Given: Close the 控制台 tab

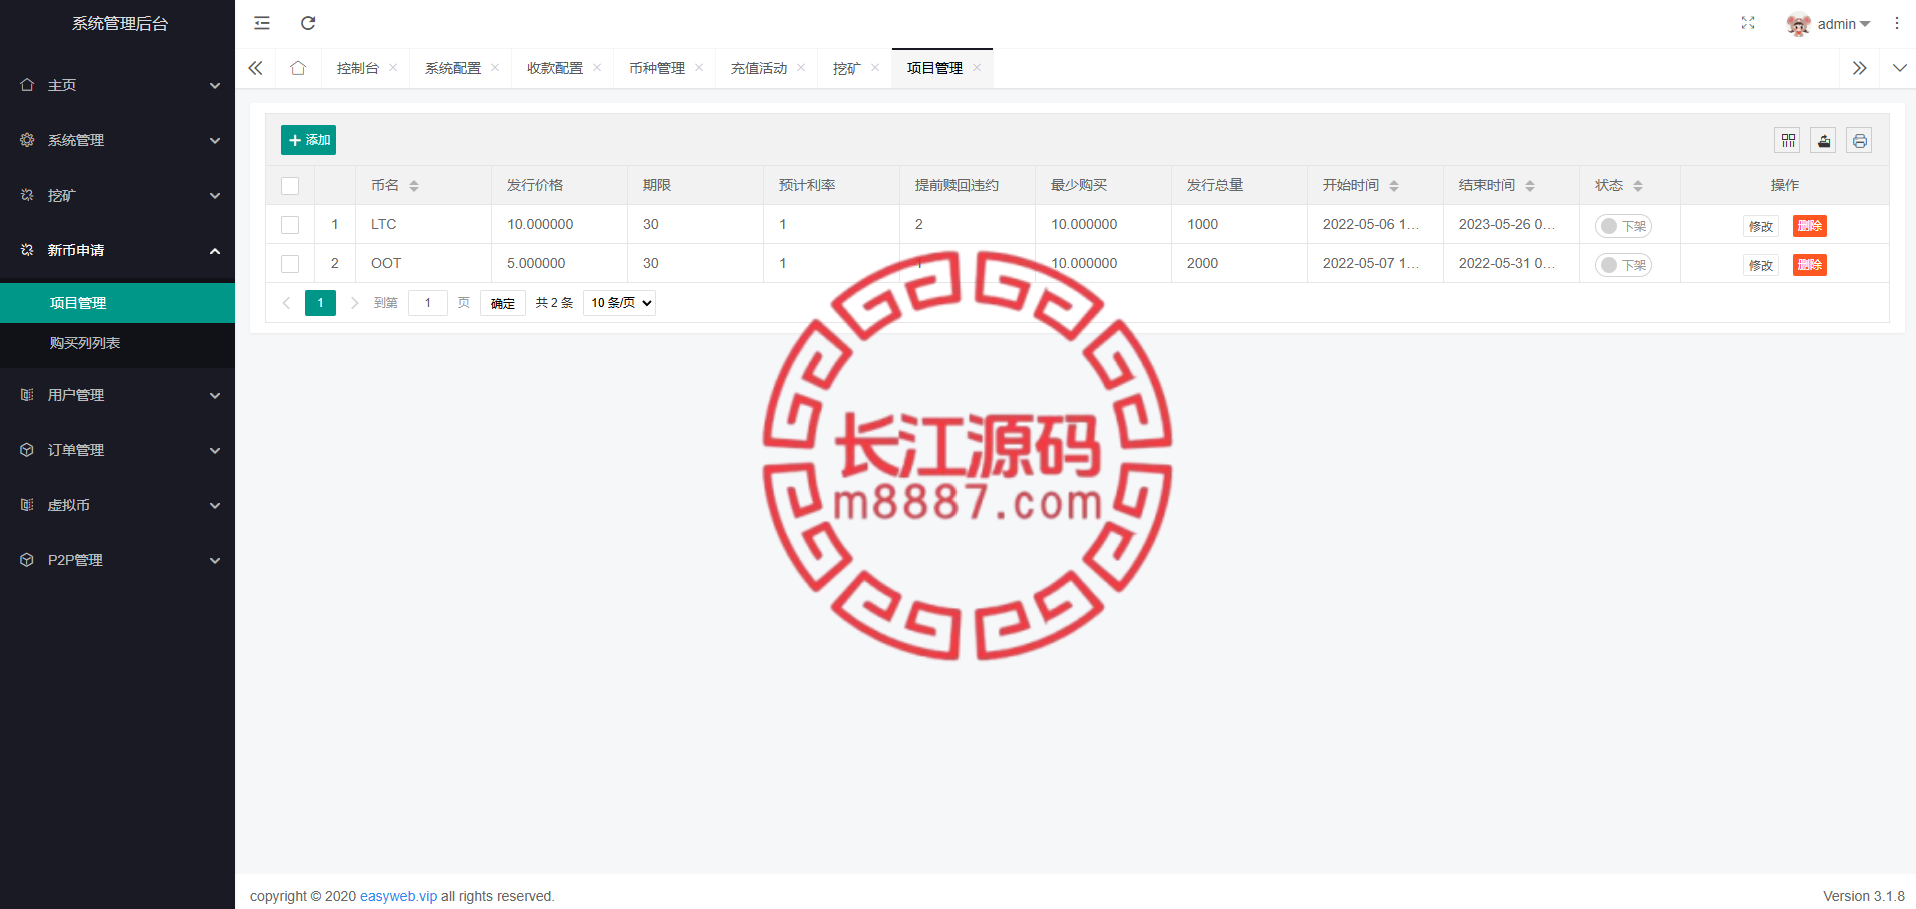Looking at the screenshot, I should coord(393,68).
